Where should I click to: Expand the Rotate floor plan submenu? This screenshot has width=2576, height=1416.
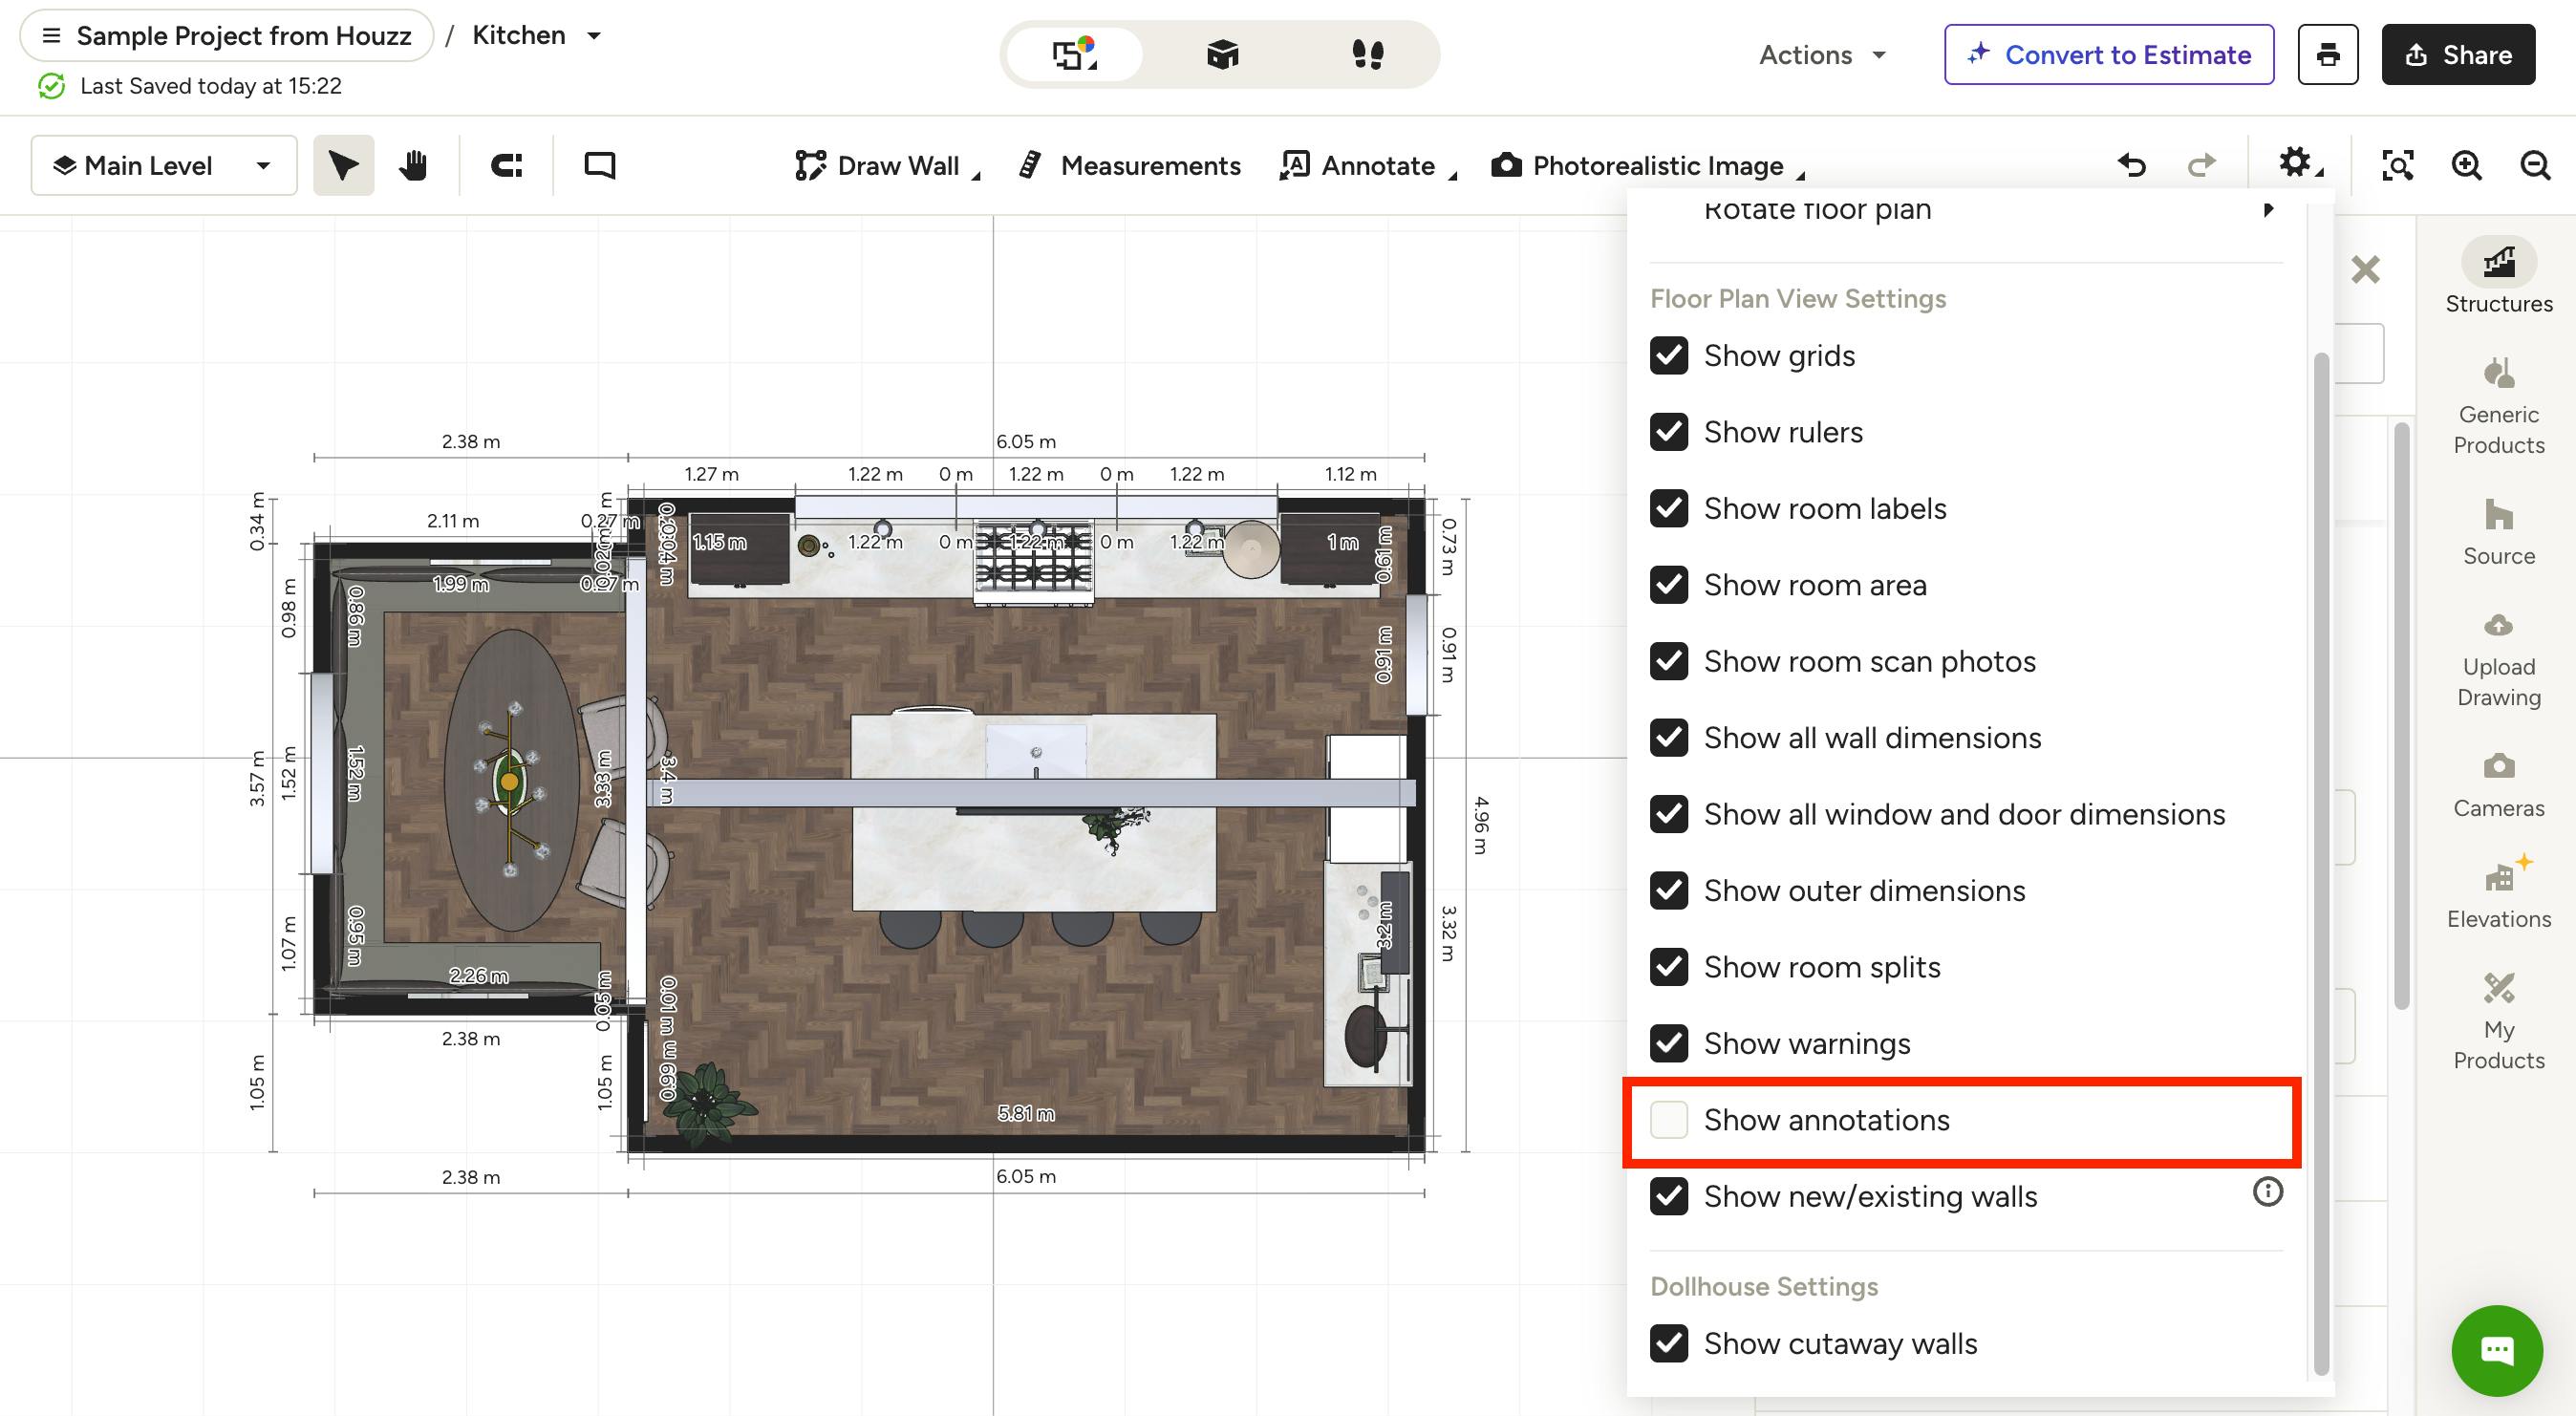pyautogui.click(x=1966, y=209)
